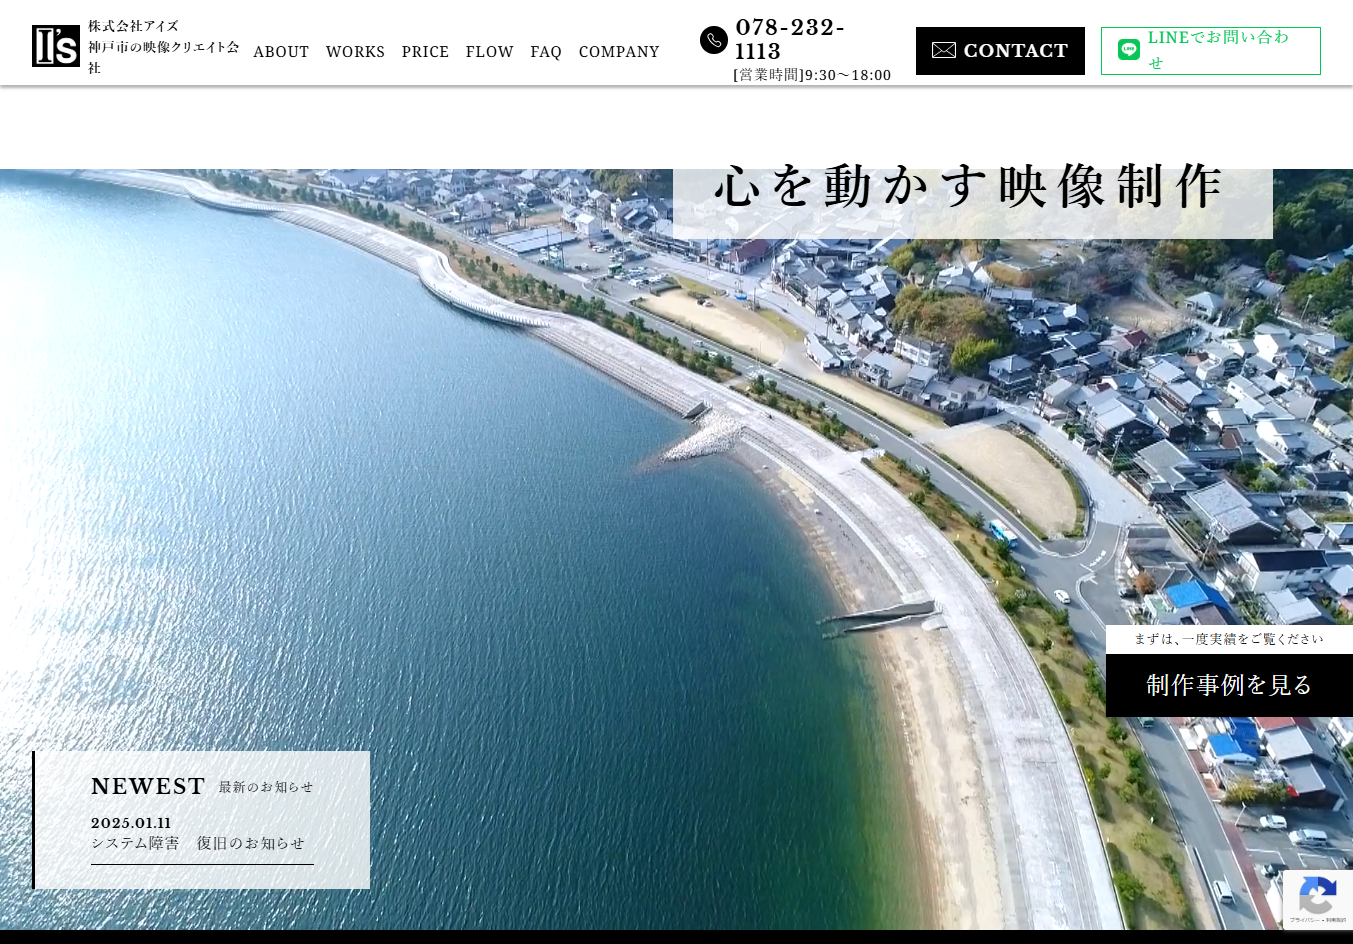
Task: Click the LINEでお問い合わせ link text
Action: (x=1218, y=50)
